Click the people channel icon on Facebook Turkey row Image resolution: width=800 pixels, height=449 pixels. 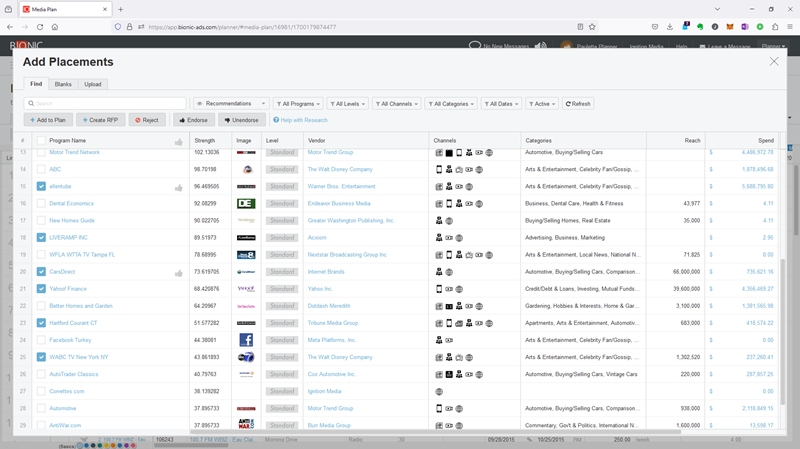439,340
